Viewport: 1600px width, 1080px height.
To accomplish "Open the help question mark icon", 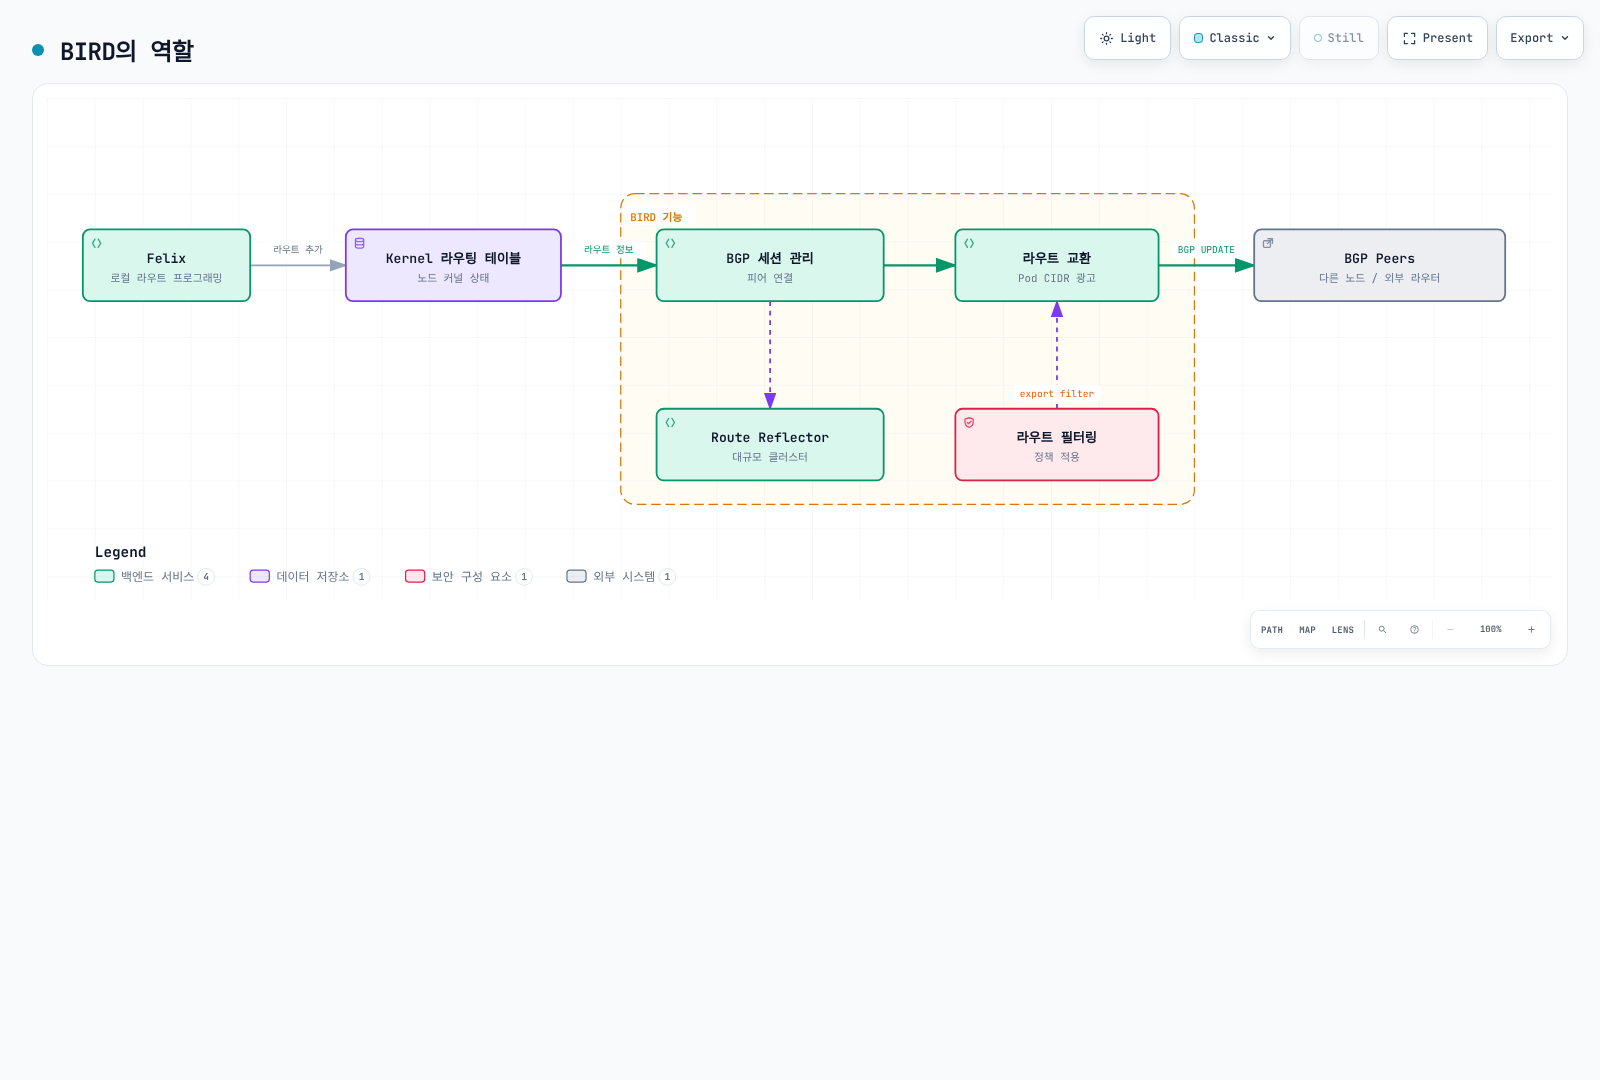I will [x=1414, y=630].
